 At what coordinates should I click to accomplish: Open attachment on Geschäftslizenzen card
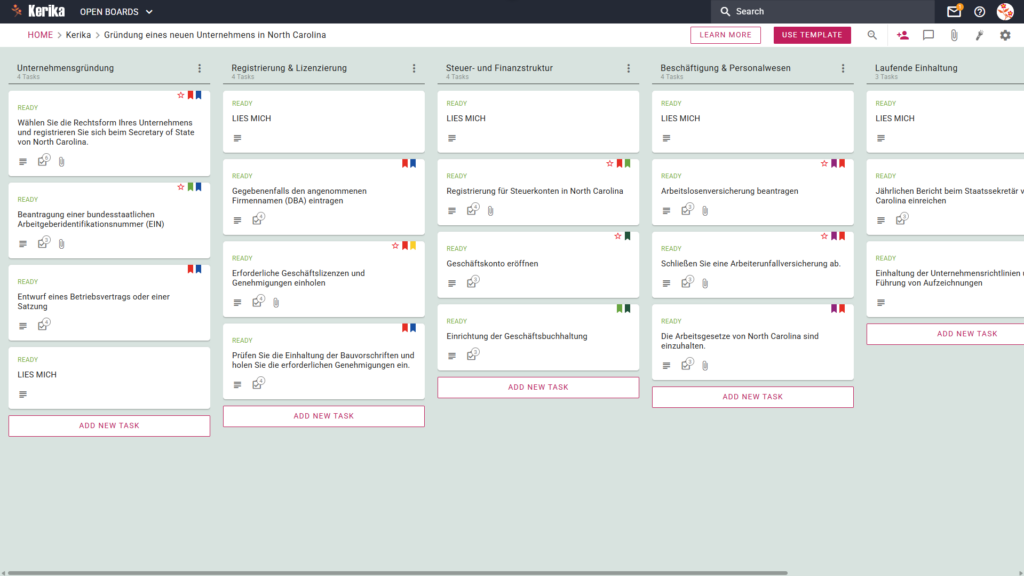(x=276, y=302)
